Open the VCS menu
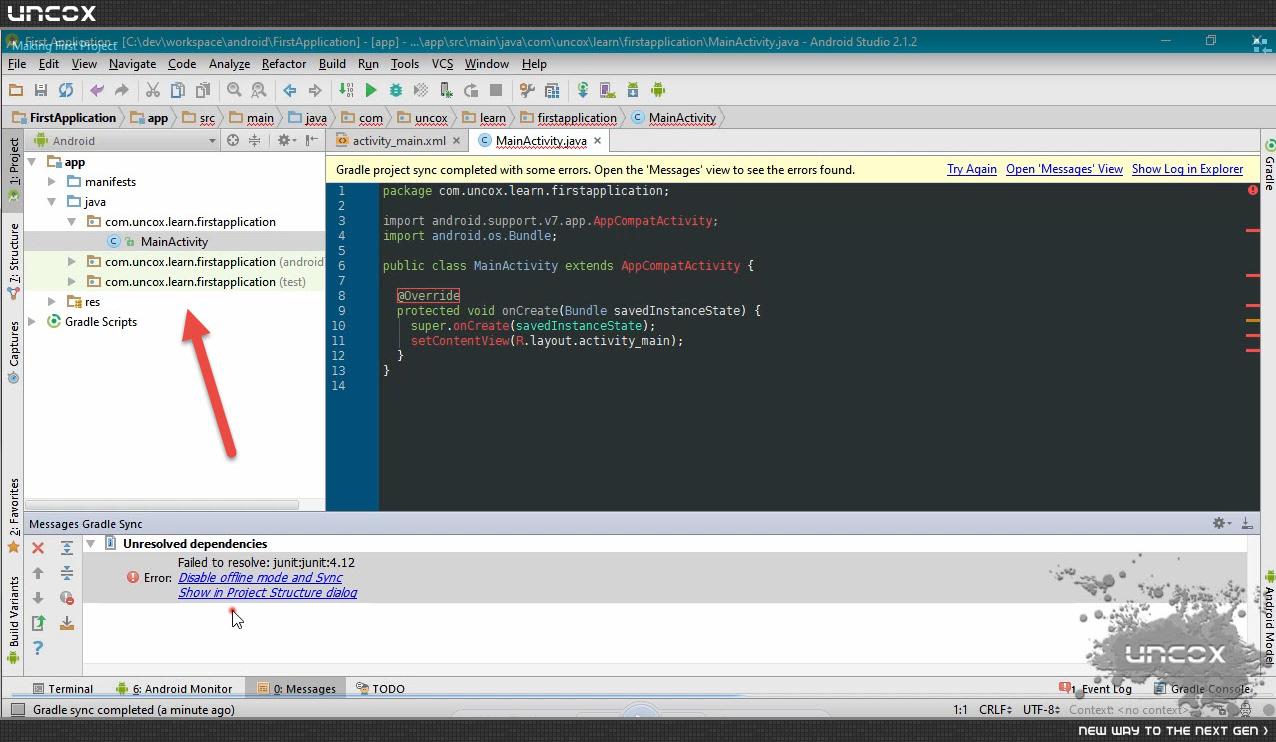This screenshot has width=1276, height=742. [442, 64]
